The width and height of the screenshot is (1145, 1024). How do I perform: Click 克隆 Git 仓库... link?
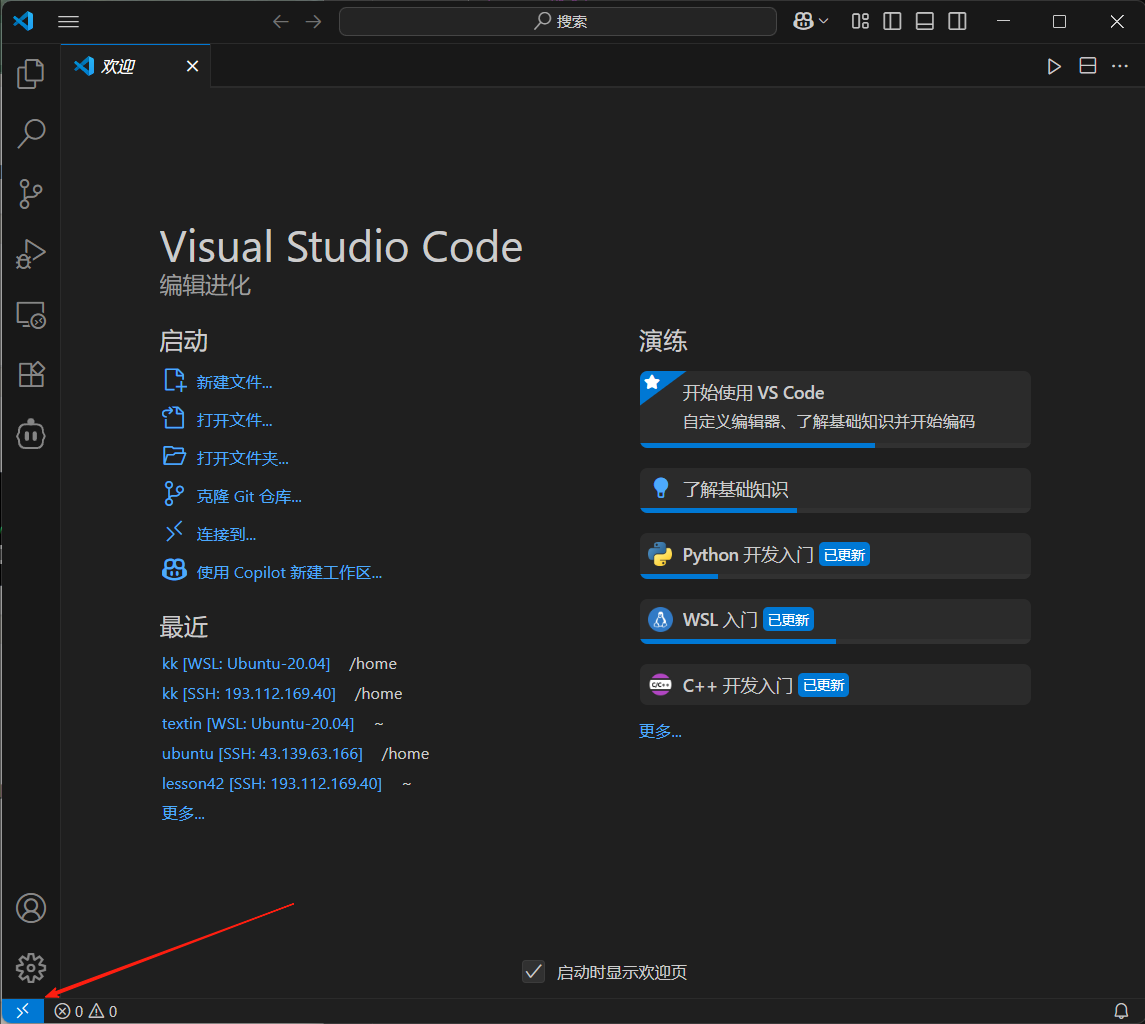[x=249, y=496]
